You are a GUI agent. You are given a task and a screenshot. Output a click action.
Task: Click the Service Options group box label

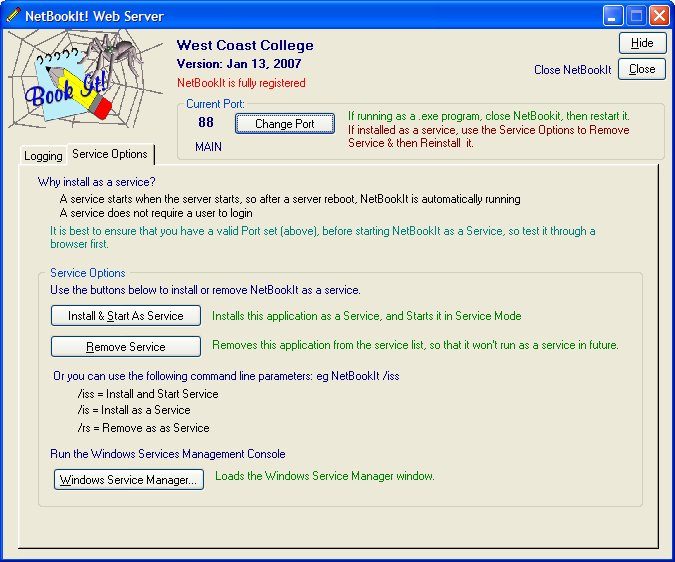pyautogui.click(x=88, y=273)
